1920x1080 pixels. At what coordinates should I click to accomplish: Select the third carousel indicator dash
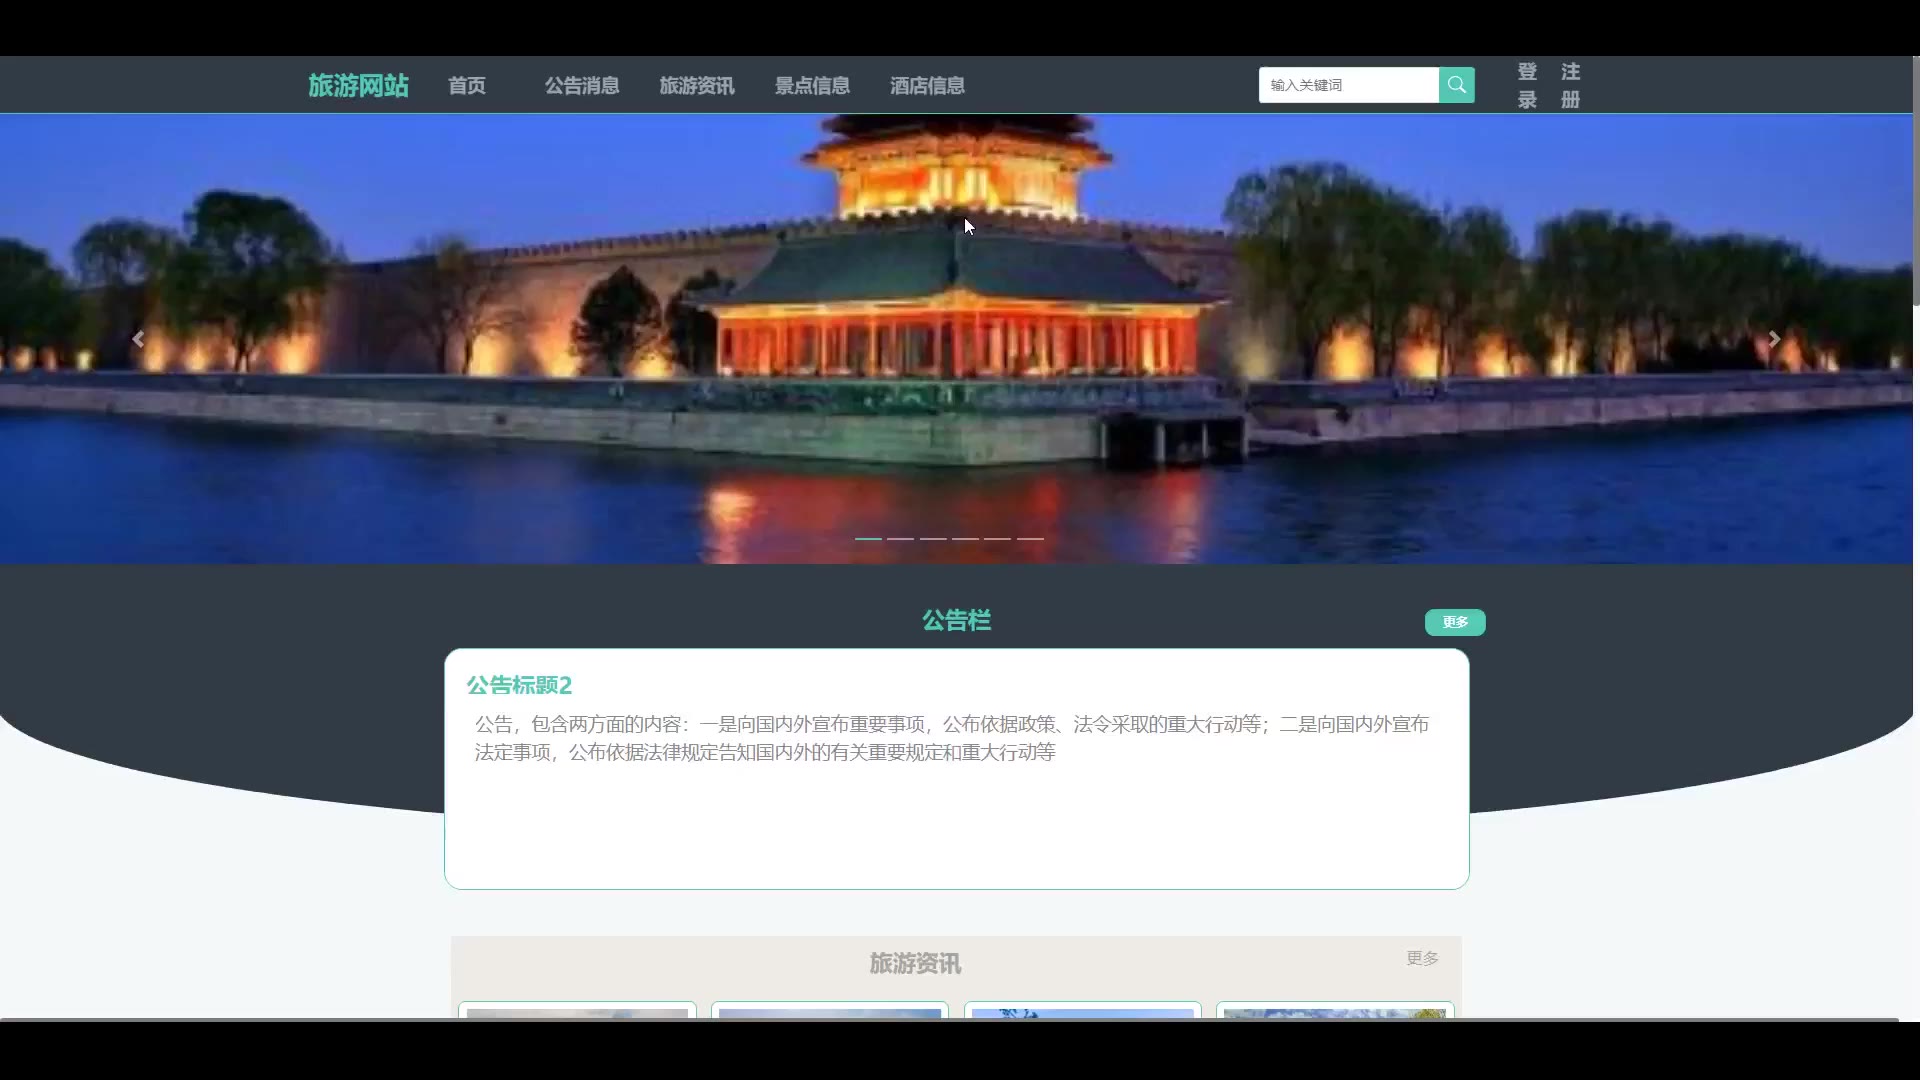(x=933, y=538)
